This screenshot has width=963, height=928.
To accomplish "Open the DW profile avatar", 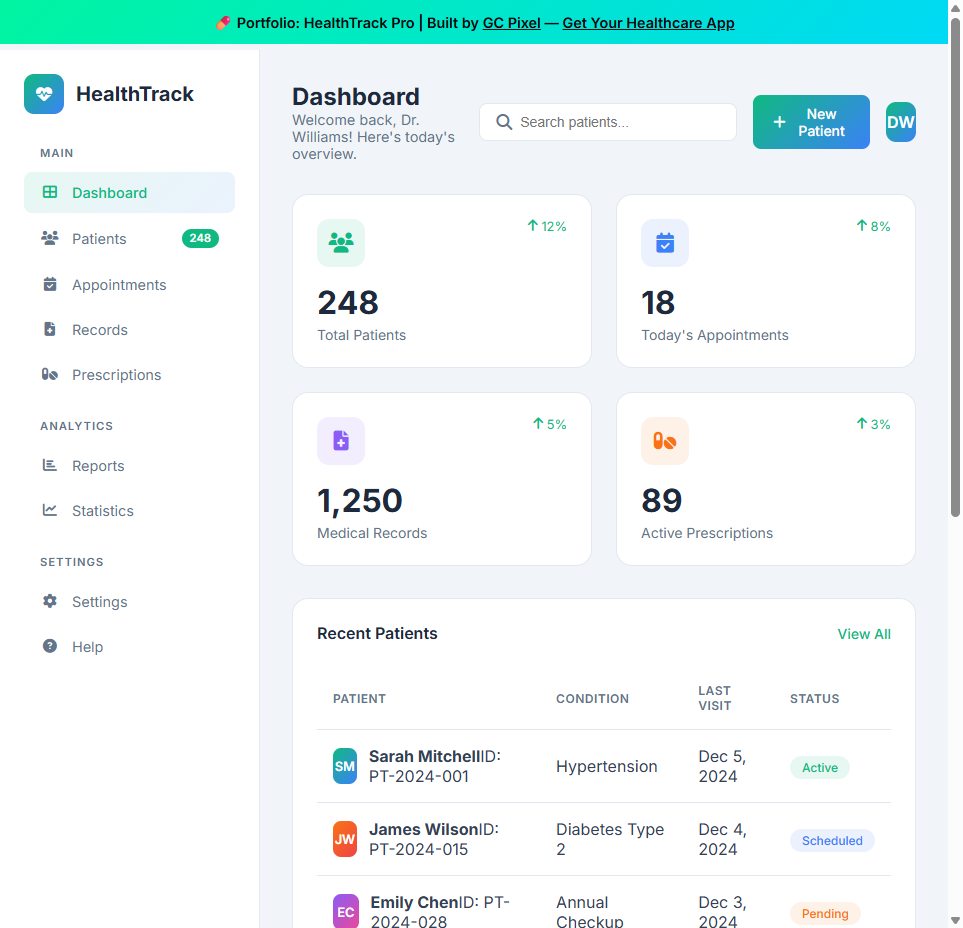I will tap(900, 121).
